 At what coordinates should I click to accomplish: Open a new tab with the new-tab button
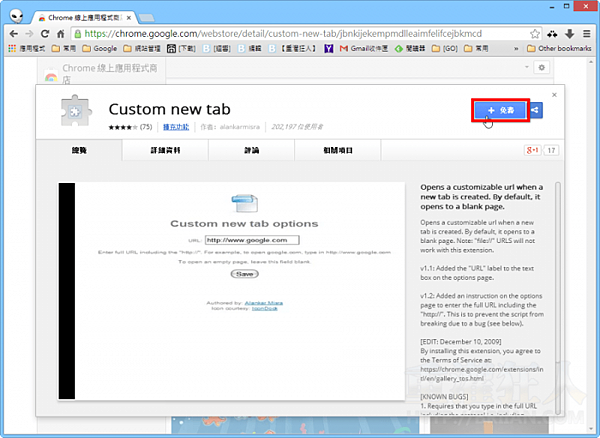(147, 18)
